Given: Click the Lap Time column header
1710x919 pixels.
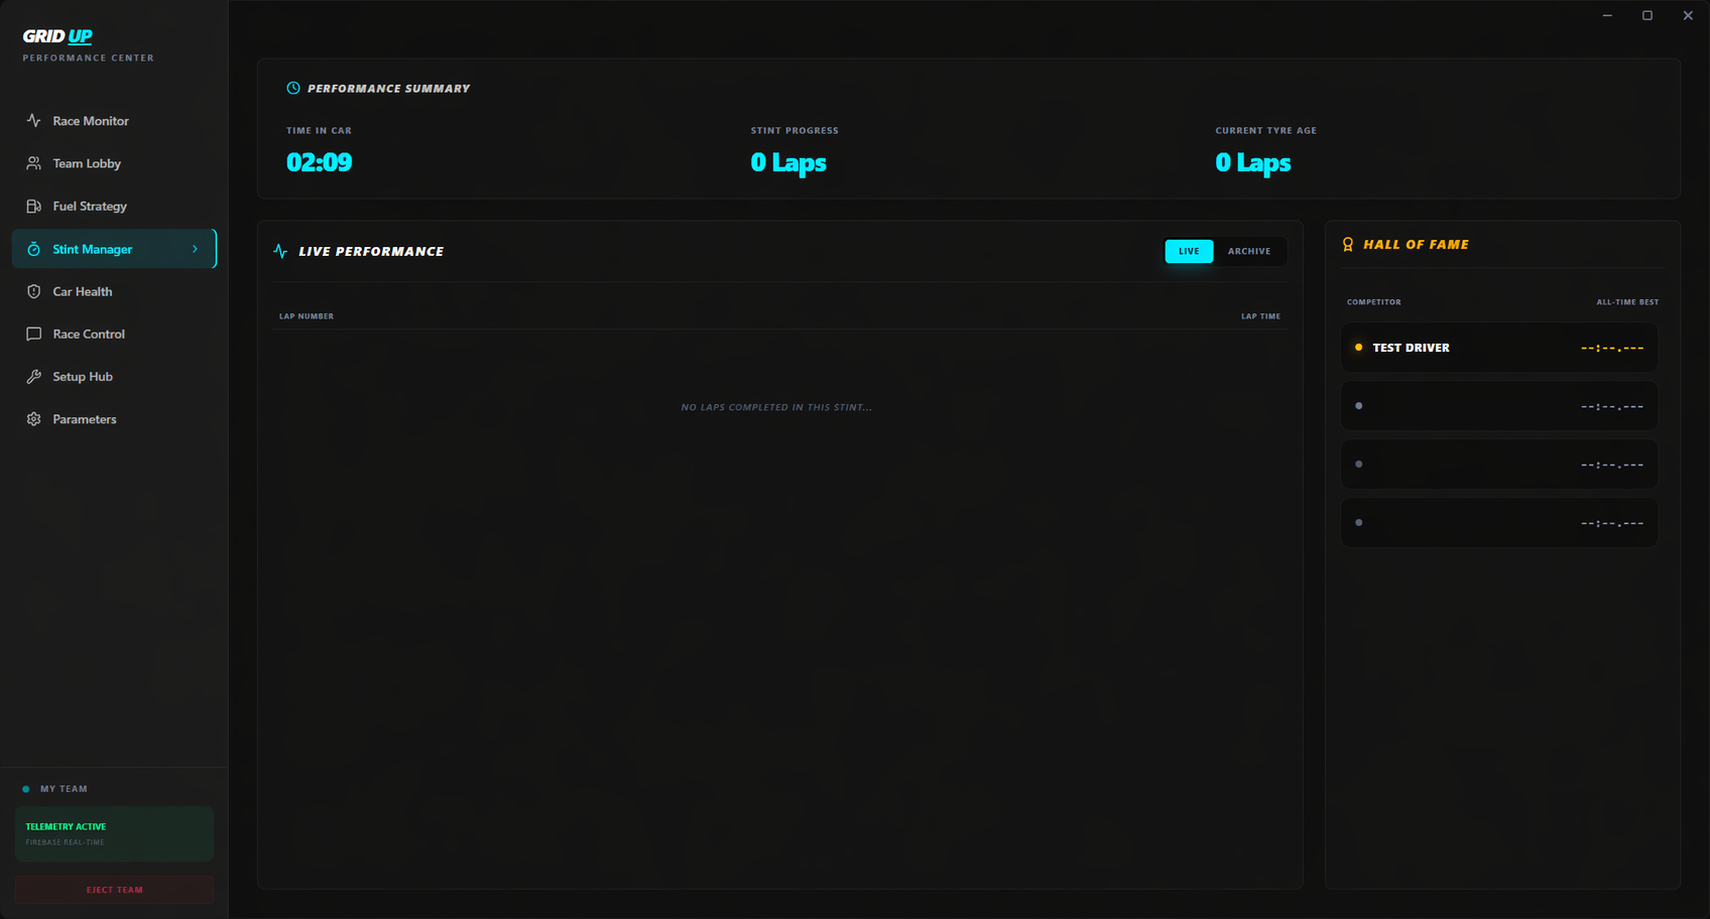Looking at the screenshot, I should coord(1260,316).
